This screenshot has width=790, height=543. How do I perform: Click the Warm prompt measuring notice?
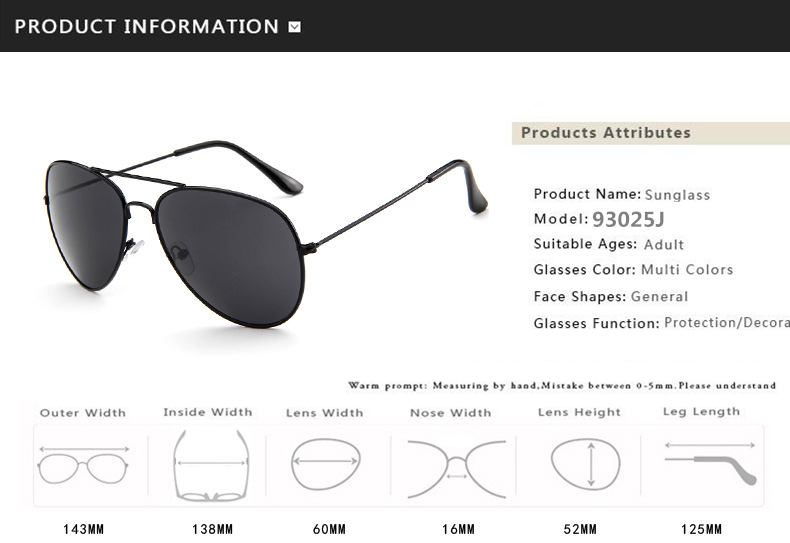[562, 386]
